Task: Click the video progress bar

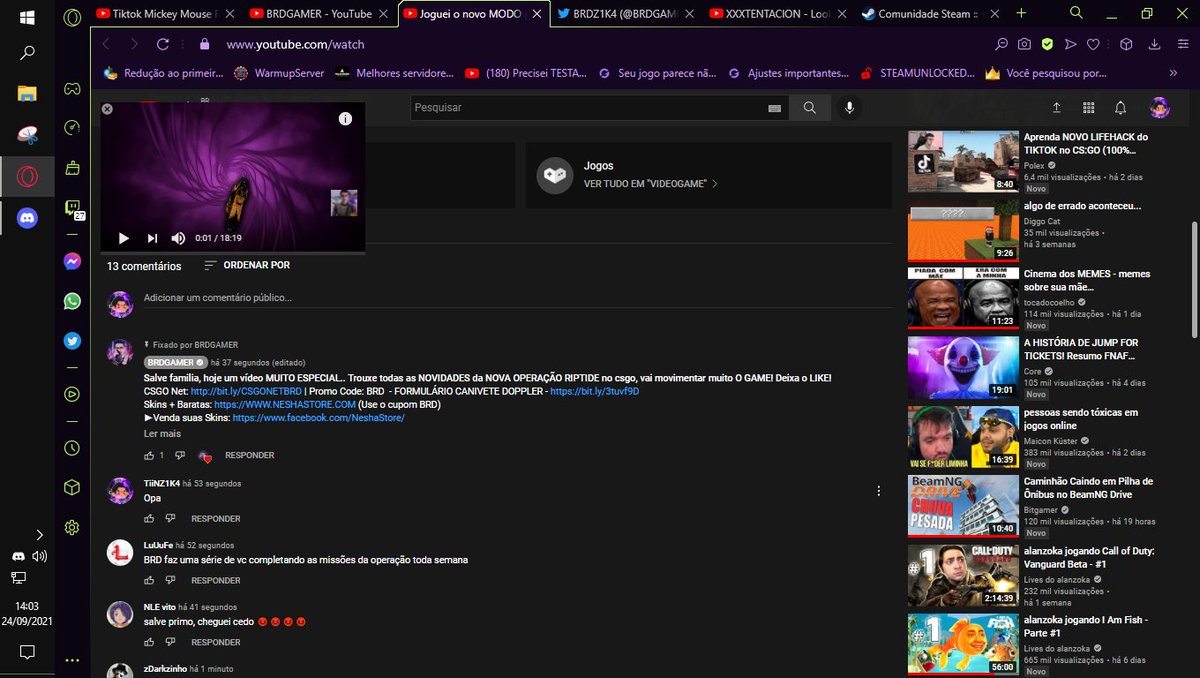Action: [232, 252]
